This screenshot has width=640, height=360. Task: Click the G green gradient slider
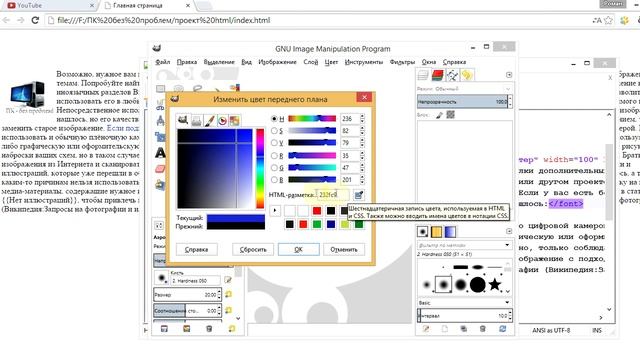tap(312, 167)
